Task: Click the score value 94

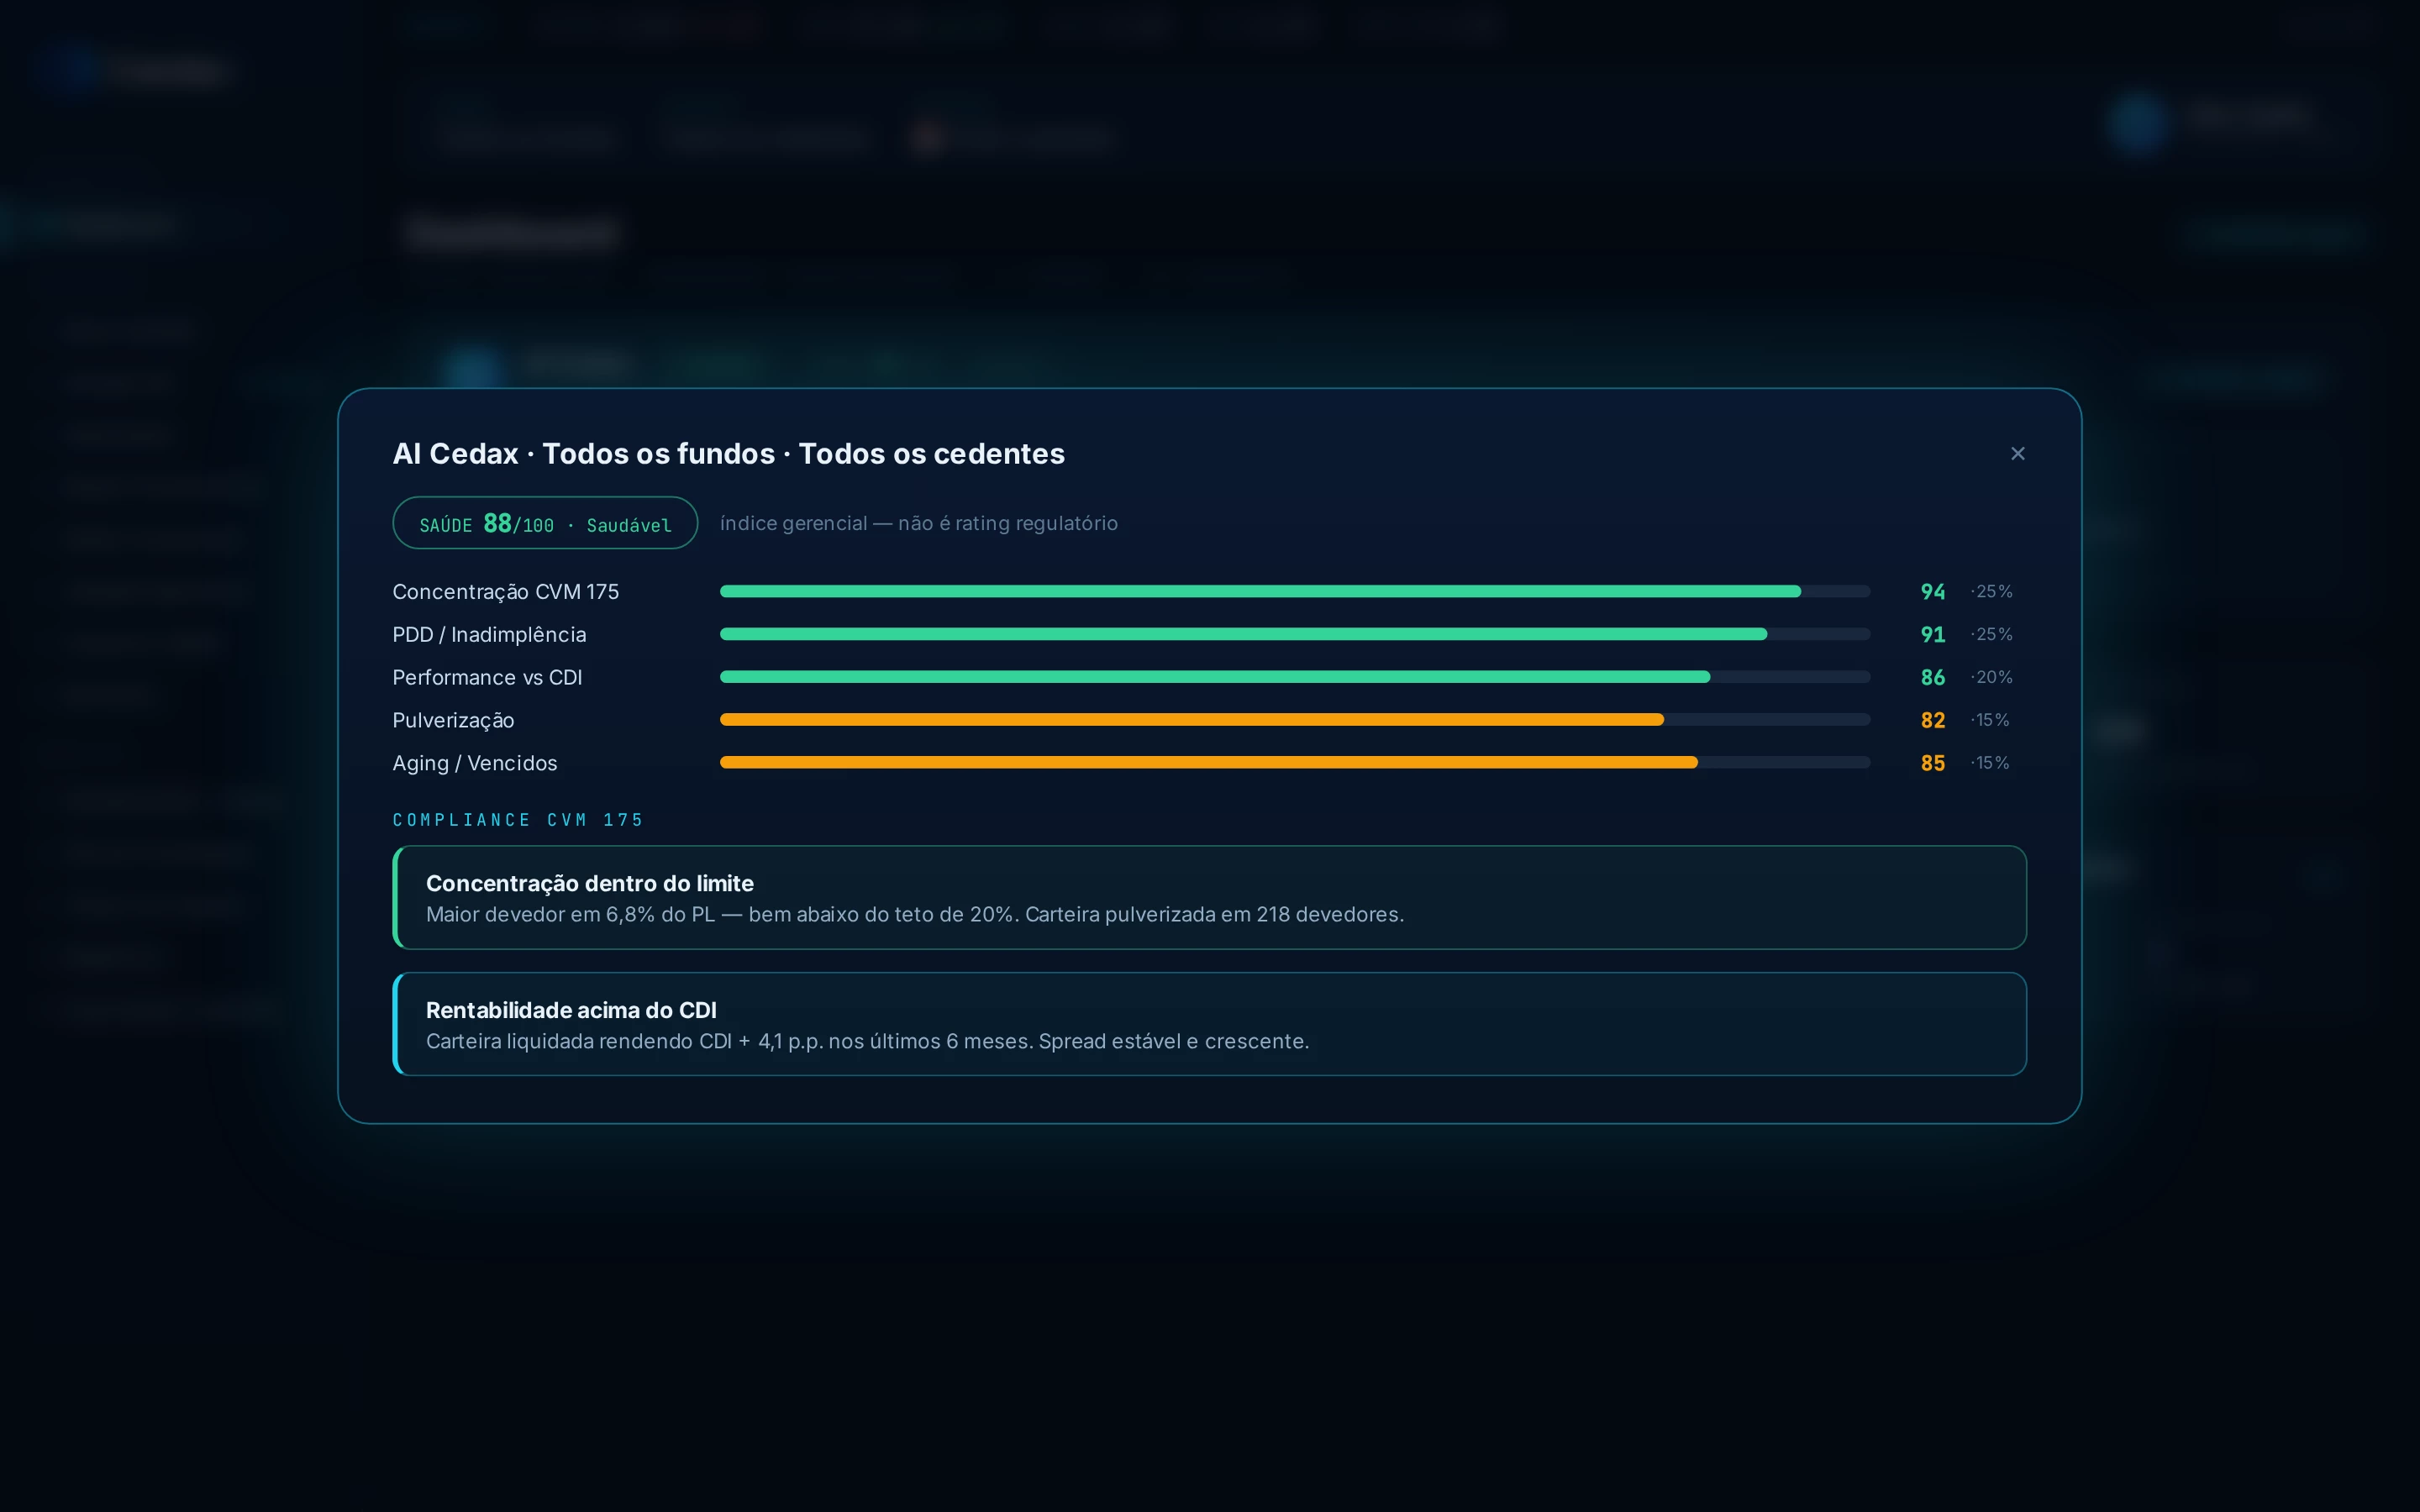Action: [x=1933, y=592]
